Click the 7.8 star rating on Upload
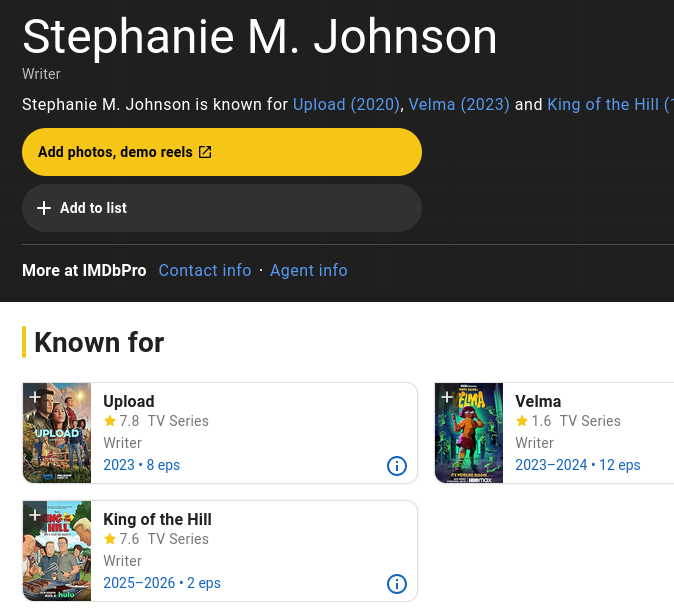 pyautogui.click(x=121, y=421)
